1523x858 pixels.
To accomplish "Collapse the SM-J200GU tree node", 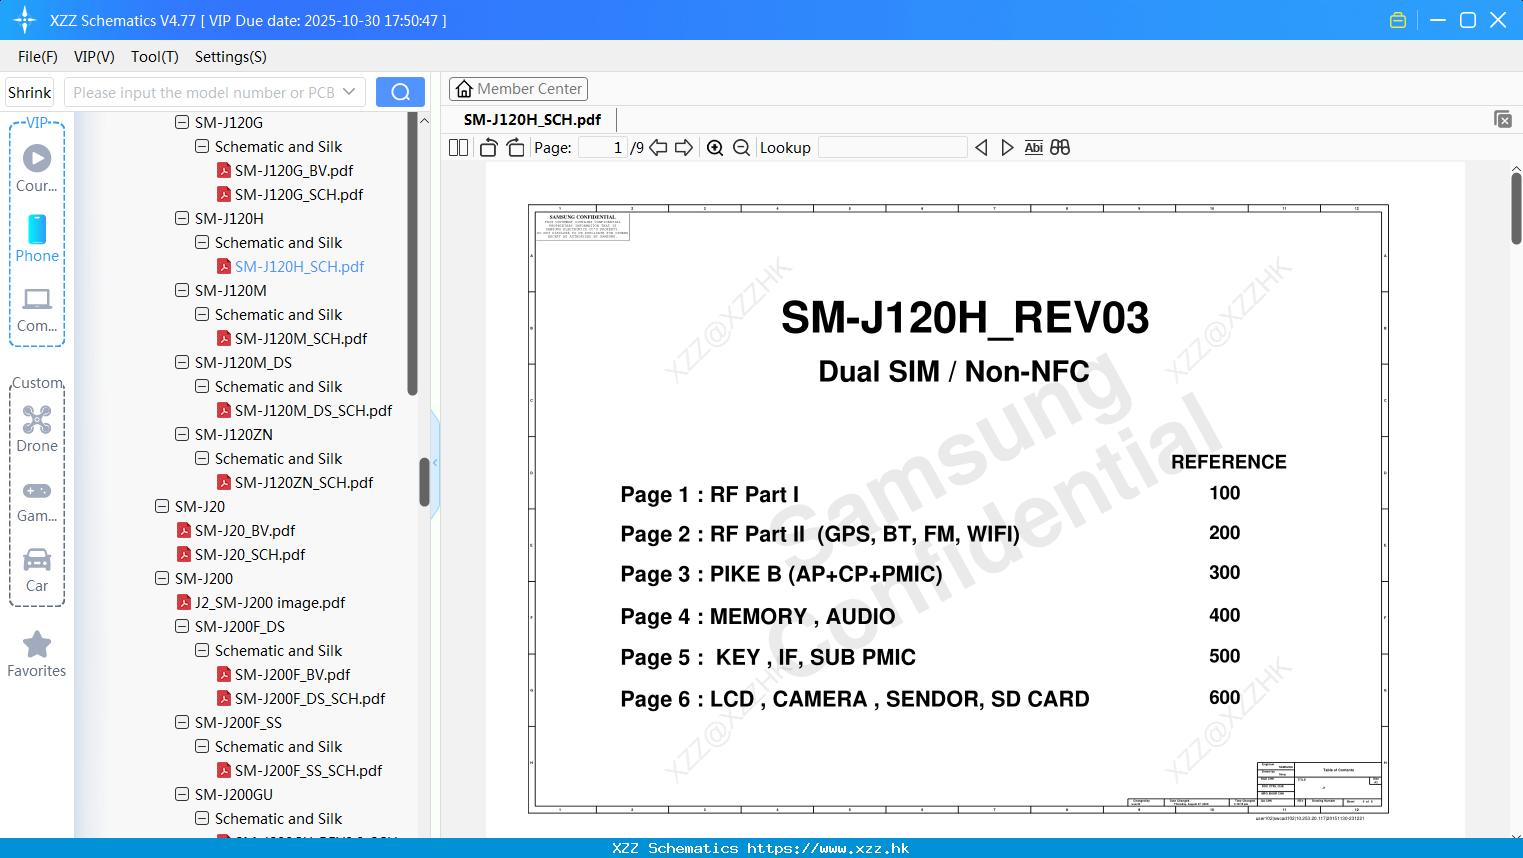I will tap(182, 794).
